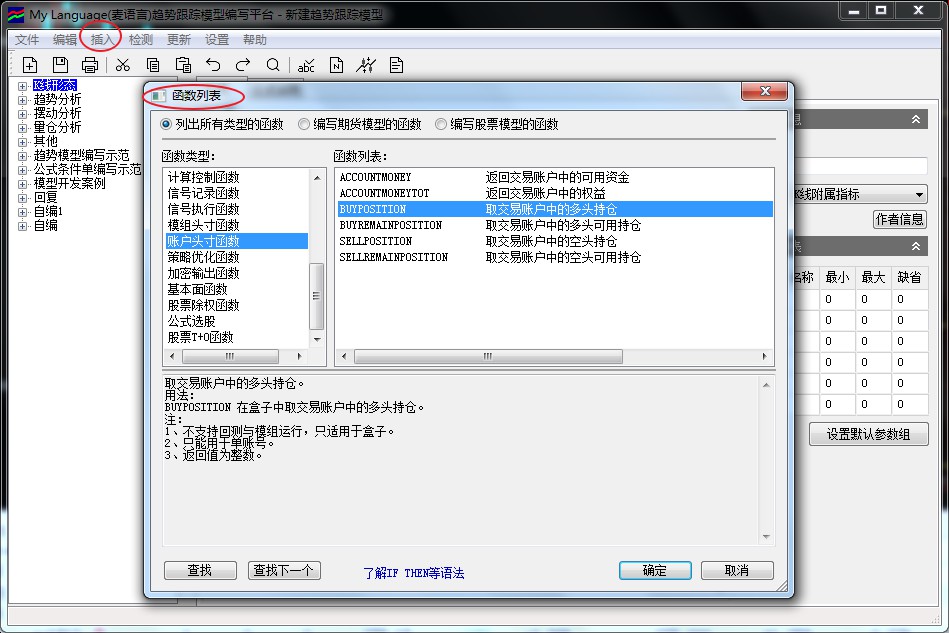Click the Search magnifier icon
Viewport: 949px width, 633px height.
click(x=273, y=65)
